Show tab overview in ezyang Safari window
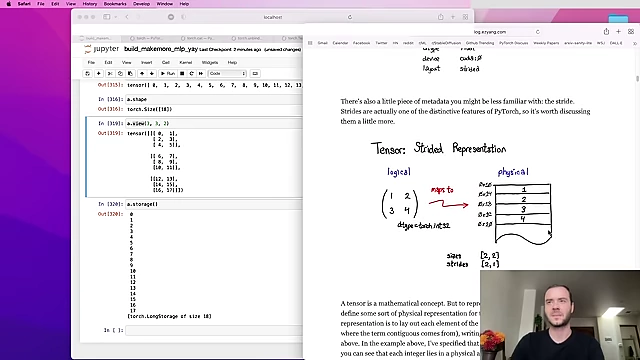 pos(631,32)
